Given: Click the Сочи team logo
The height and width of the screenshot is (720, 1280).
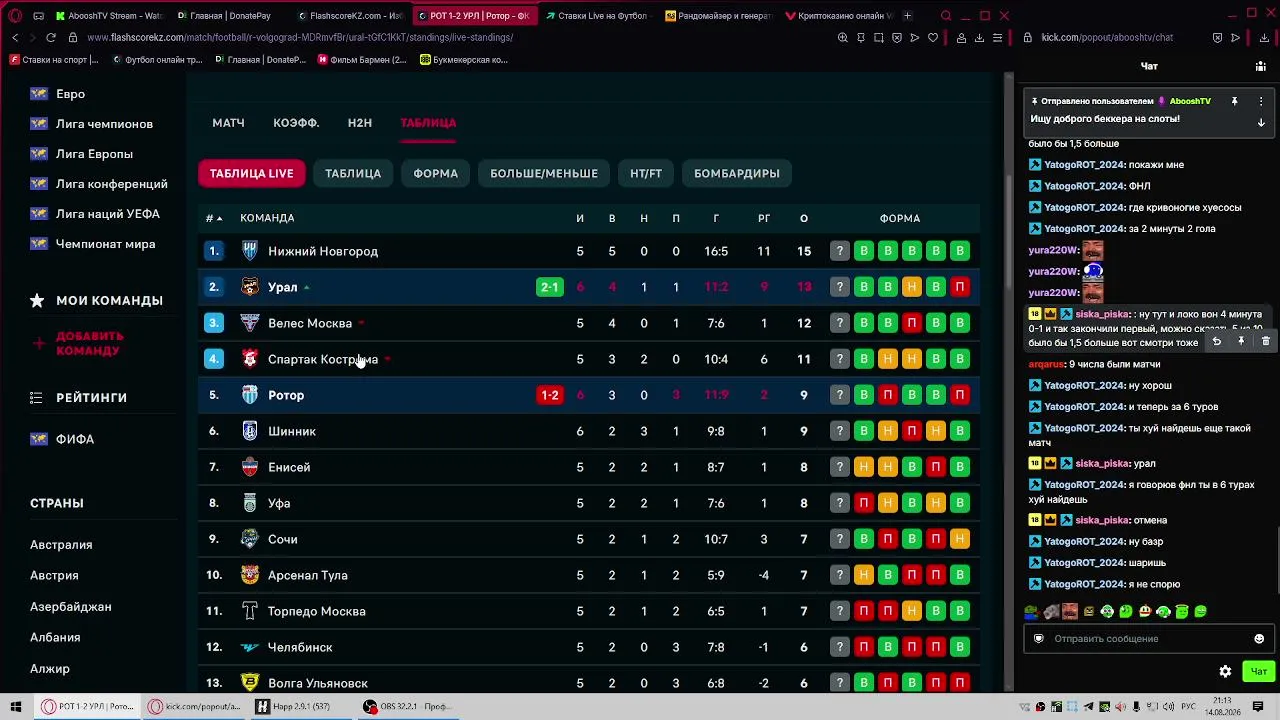Looking at the screenshot, I should pos(250,539).
